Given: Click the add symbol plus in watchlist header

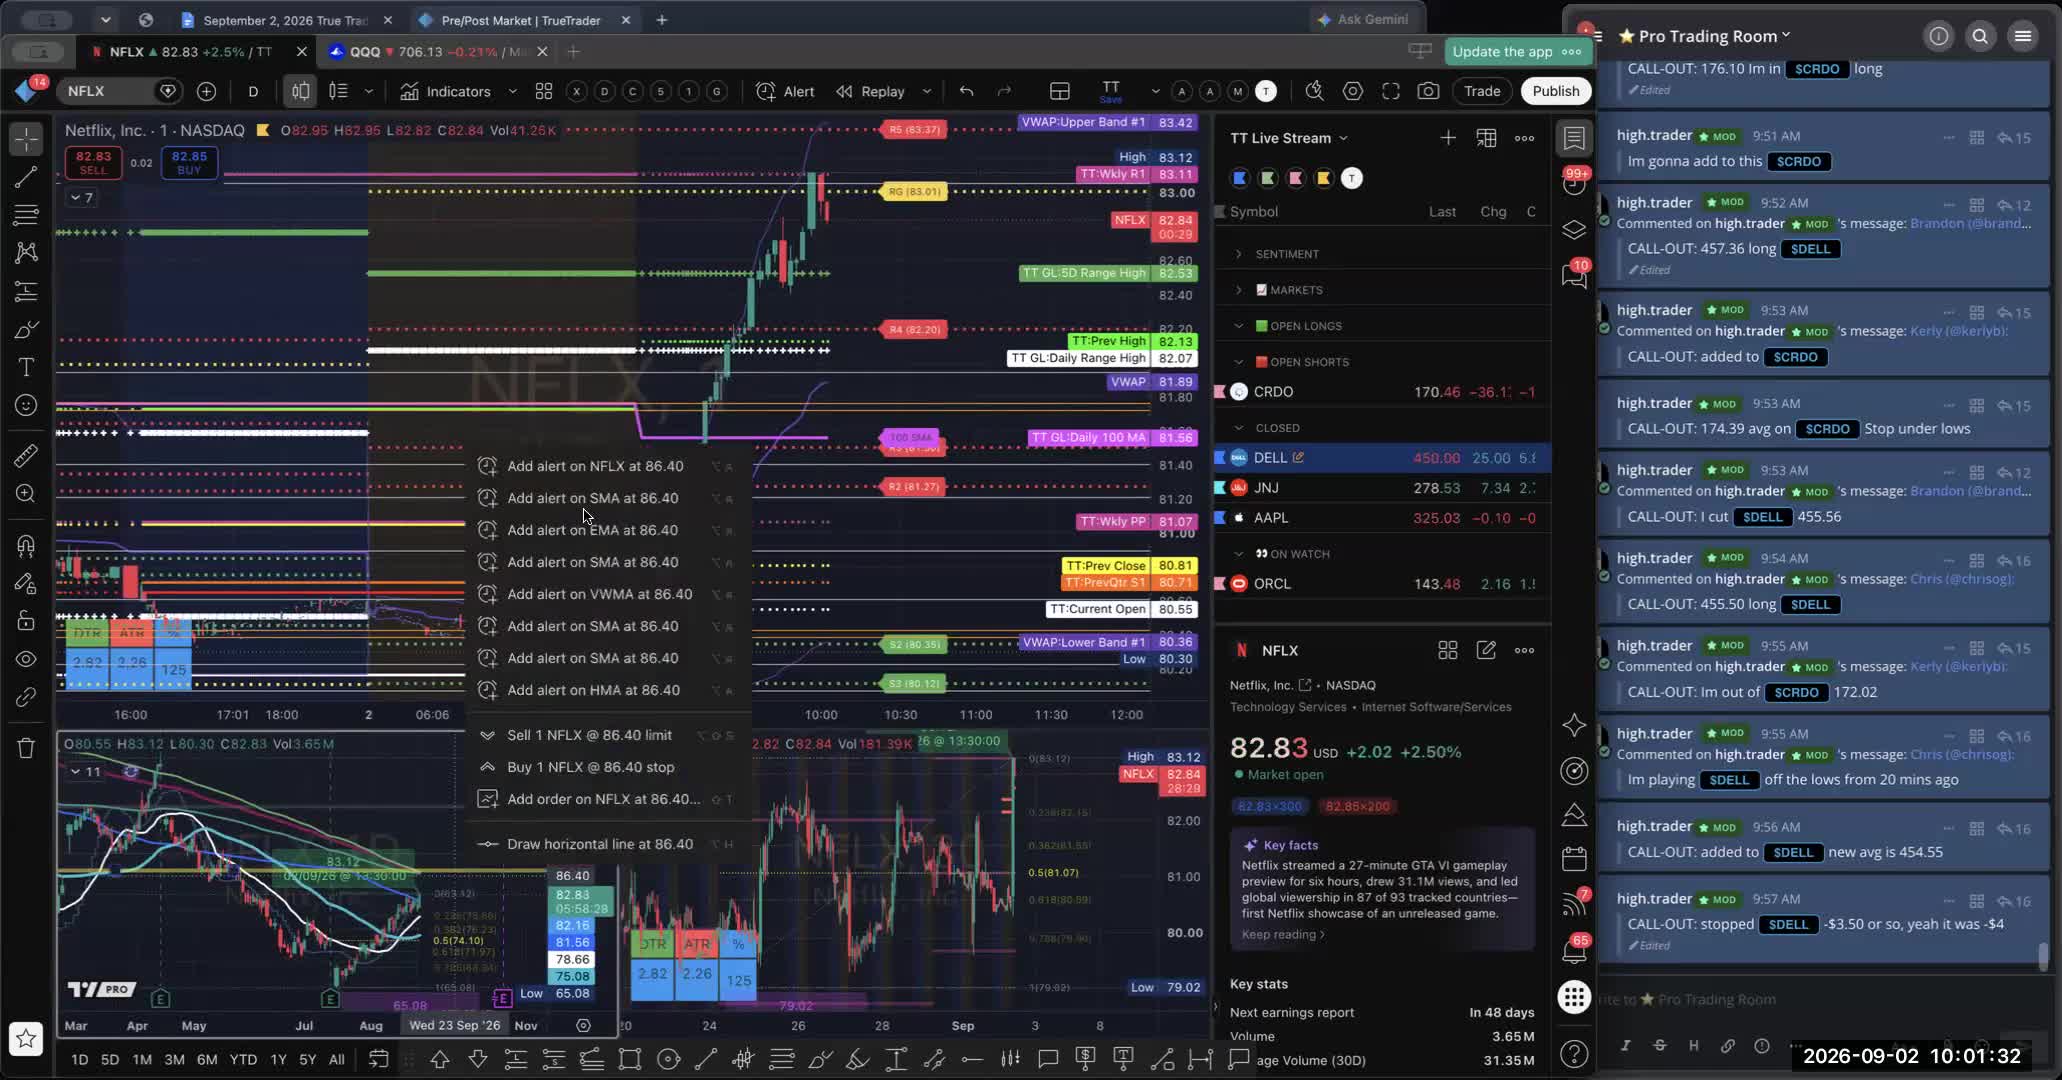Looking at the screenshot, I should [x=1448, y=138].
